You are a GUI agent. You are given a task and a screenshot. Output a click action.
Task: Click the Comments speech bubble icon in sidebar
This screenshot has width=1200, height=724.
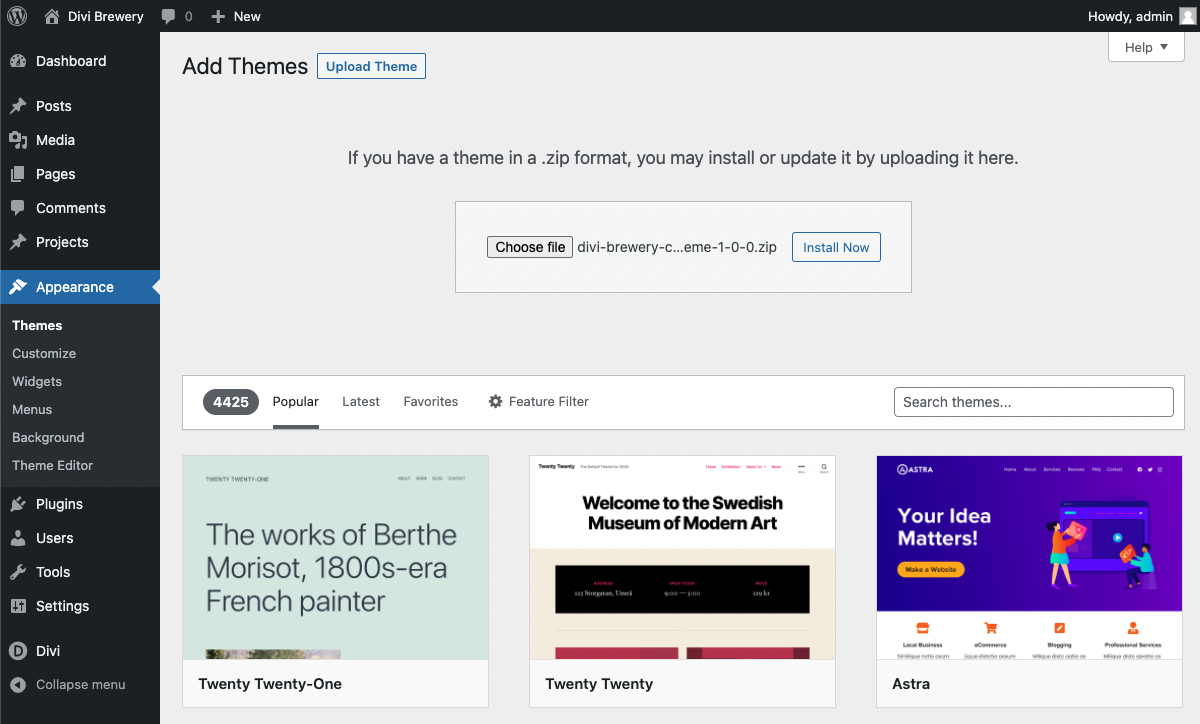click(x=18, y=208)
